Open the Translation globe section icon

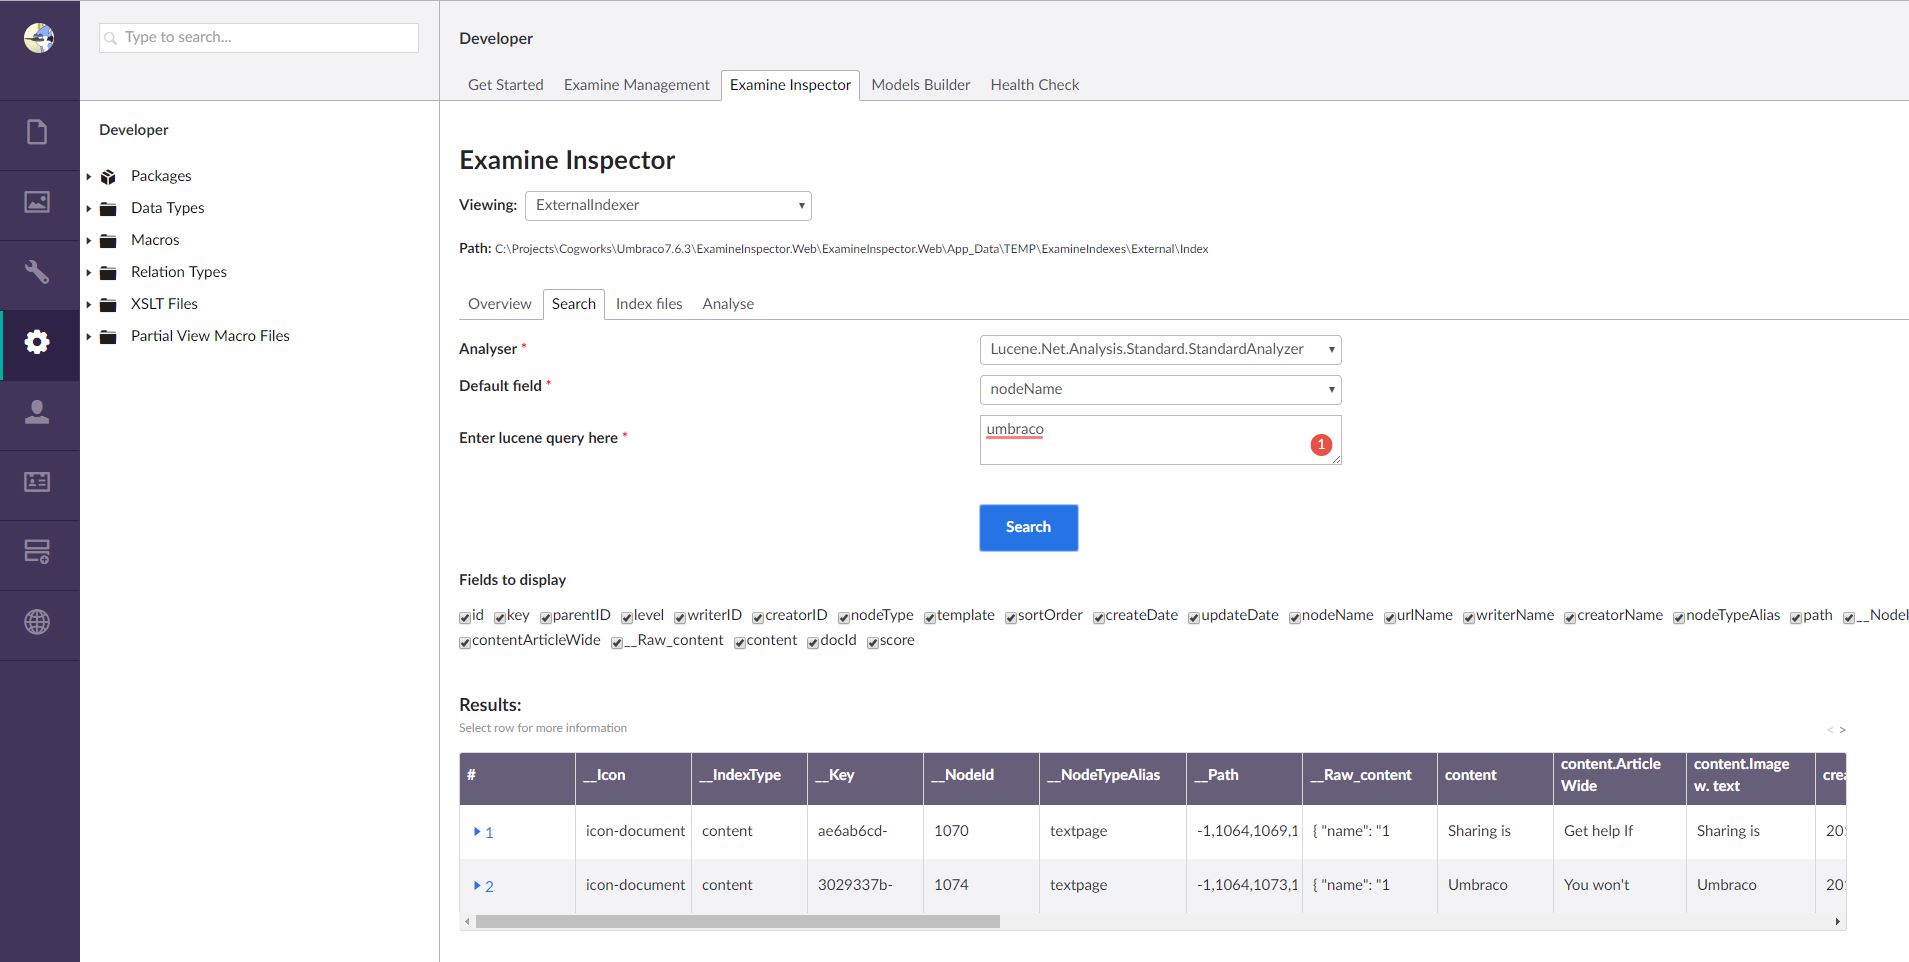pyautogui.click(x=37, y=622)
